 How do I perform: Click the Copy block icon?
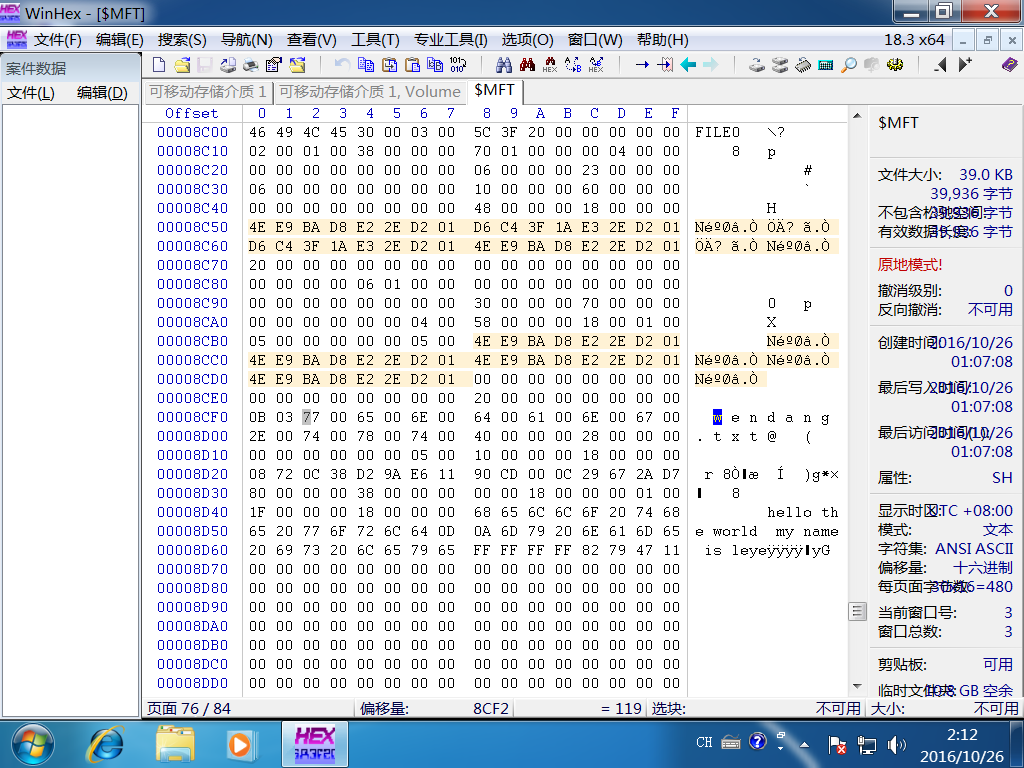[366, 64]
